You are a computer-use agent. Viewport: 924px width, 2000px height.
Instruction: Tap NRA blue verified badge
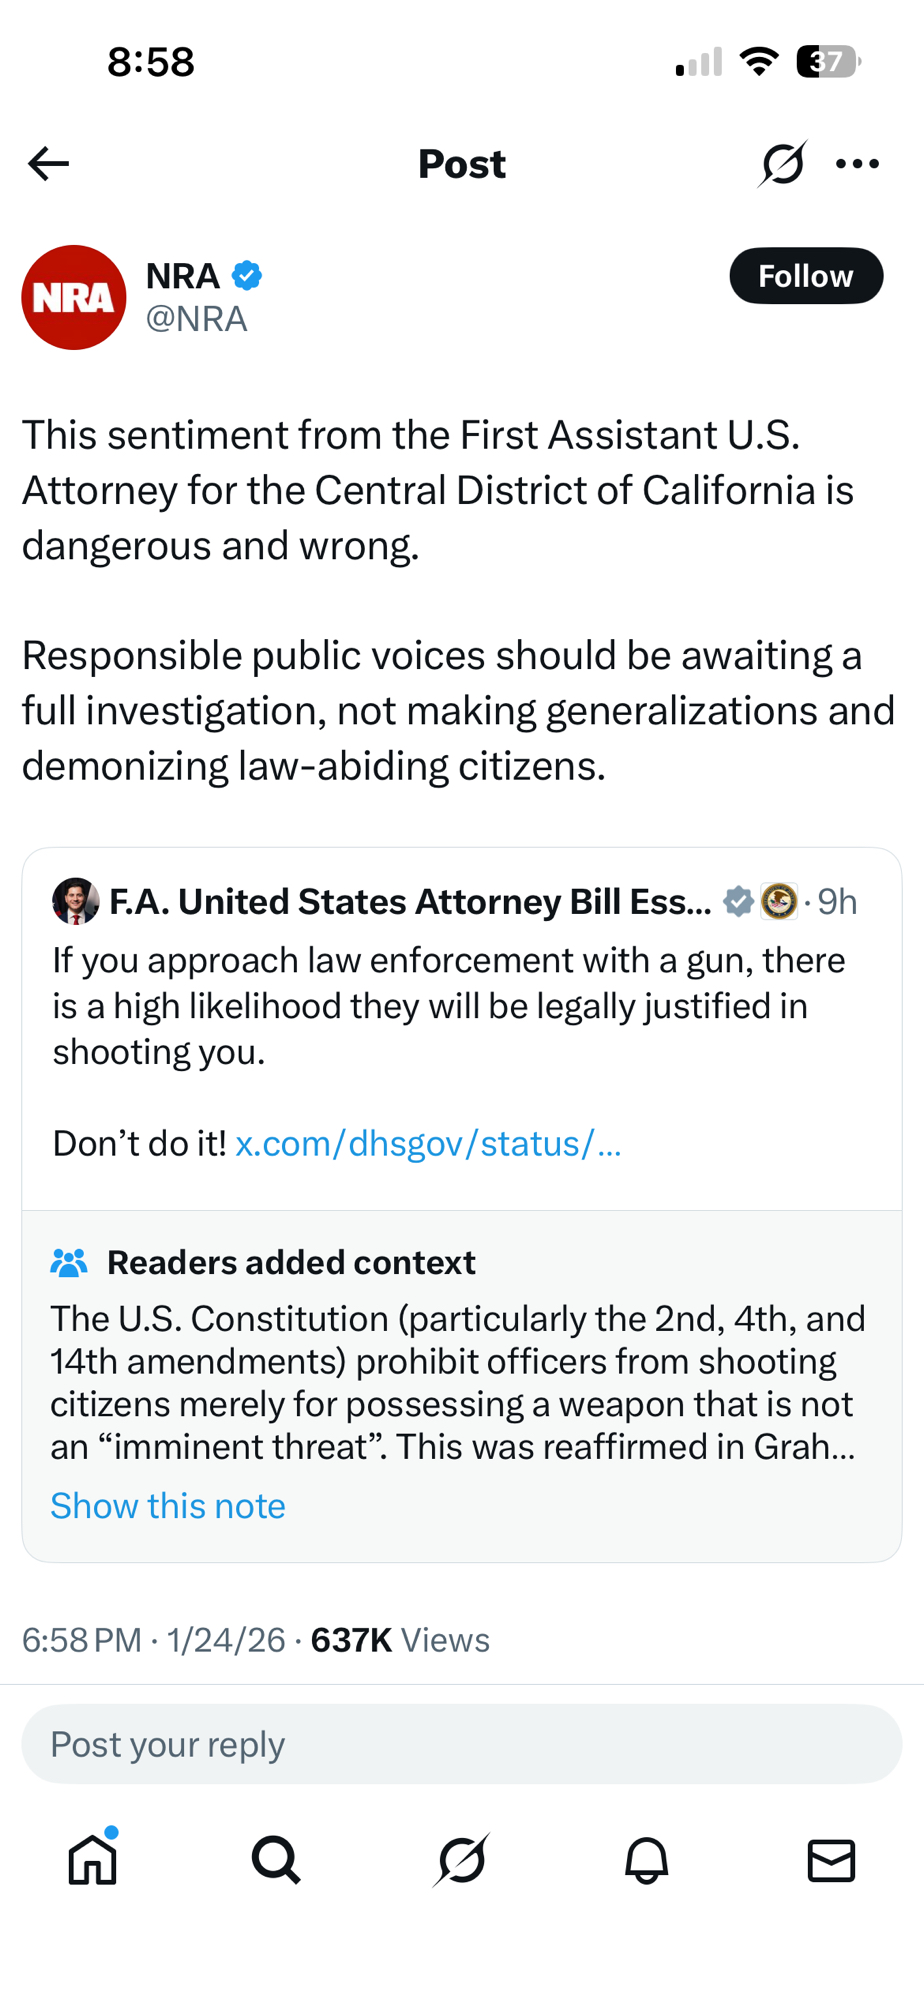point(247,275)
